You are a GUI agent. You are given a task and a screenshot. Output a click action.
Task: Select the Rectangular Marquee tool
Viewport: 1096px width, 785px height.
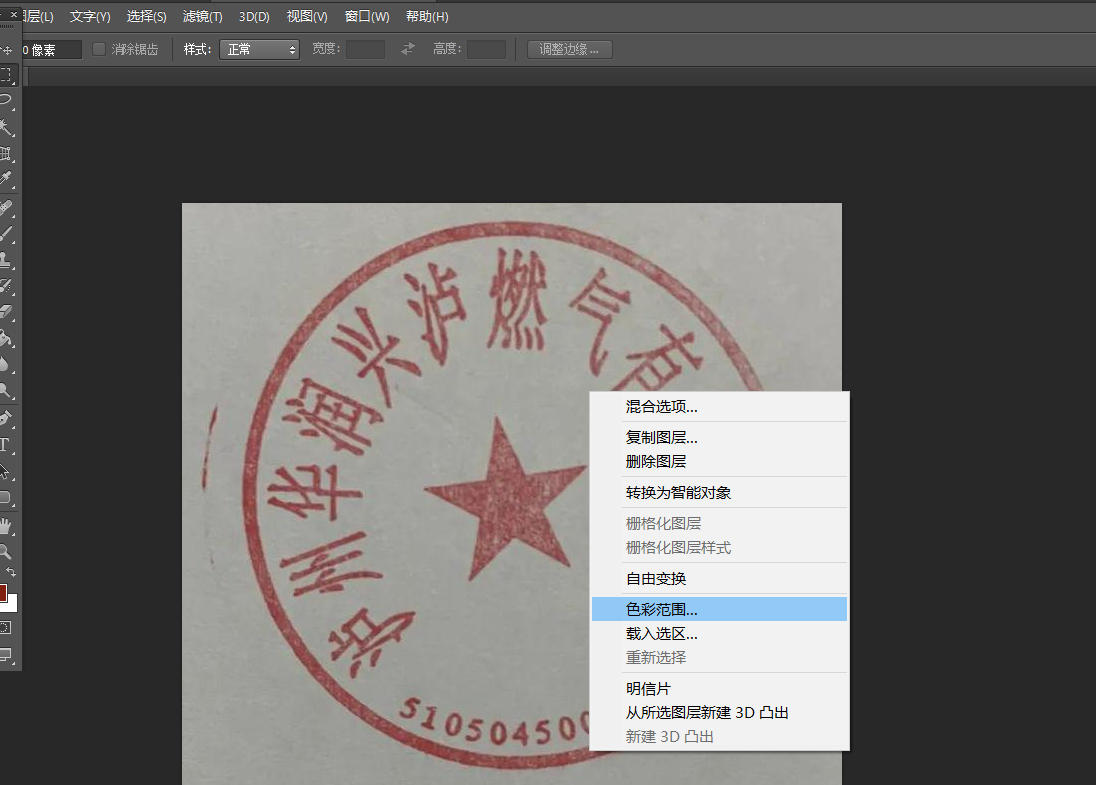(x=7, y=75)
